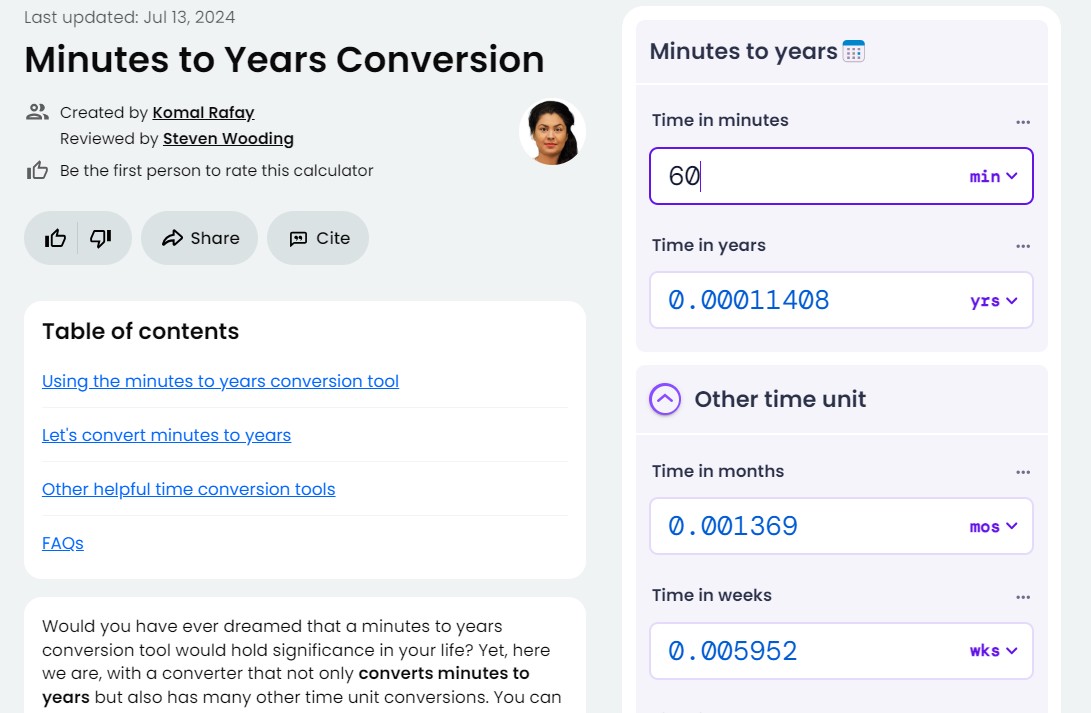Click the Cite button
The image size is (1091, 713).
(x=318, y=238)
